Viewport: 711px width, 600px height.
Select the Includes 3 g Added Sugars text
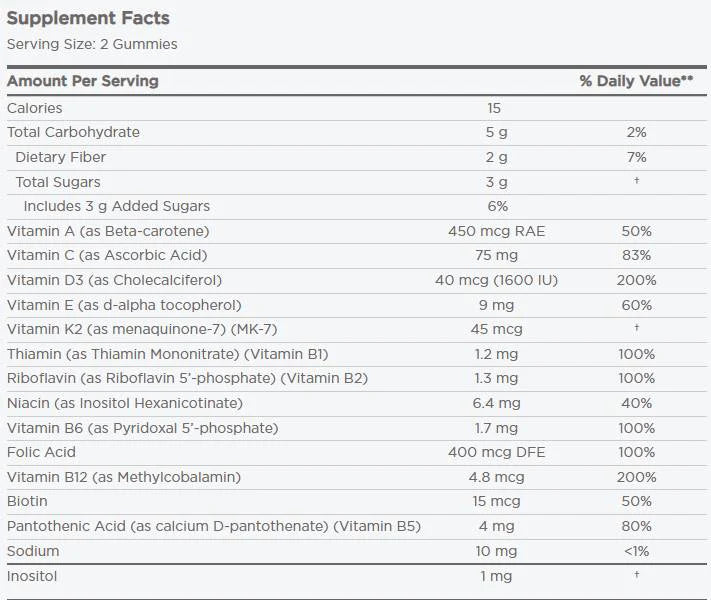tap(117, 206)
